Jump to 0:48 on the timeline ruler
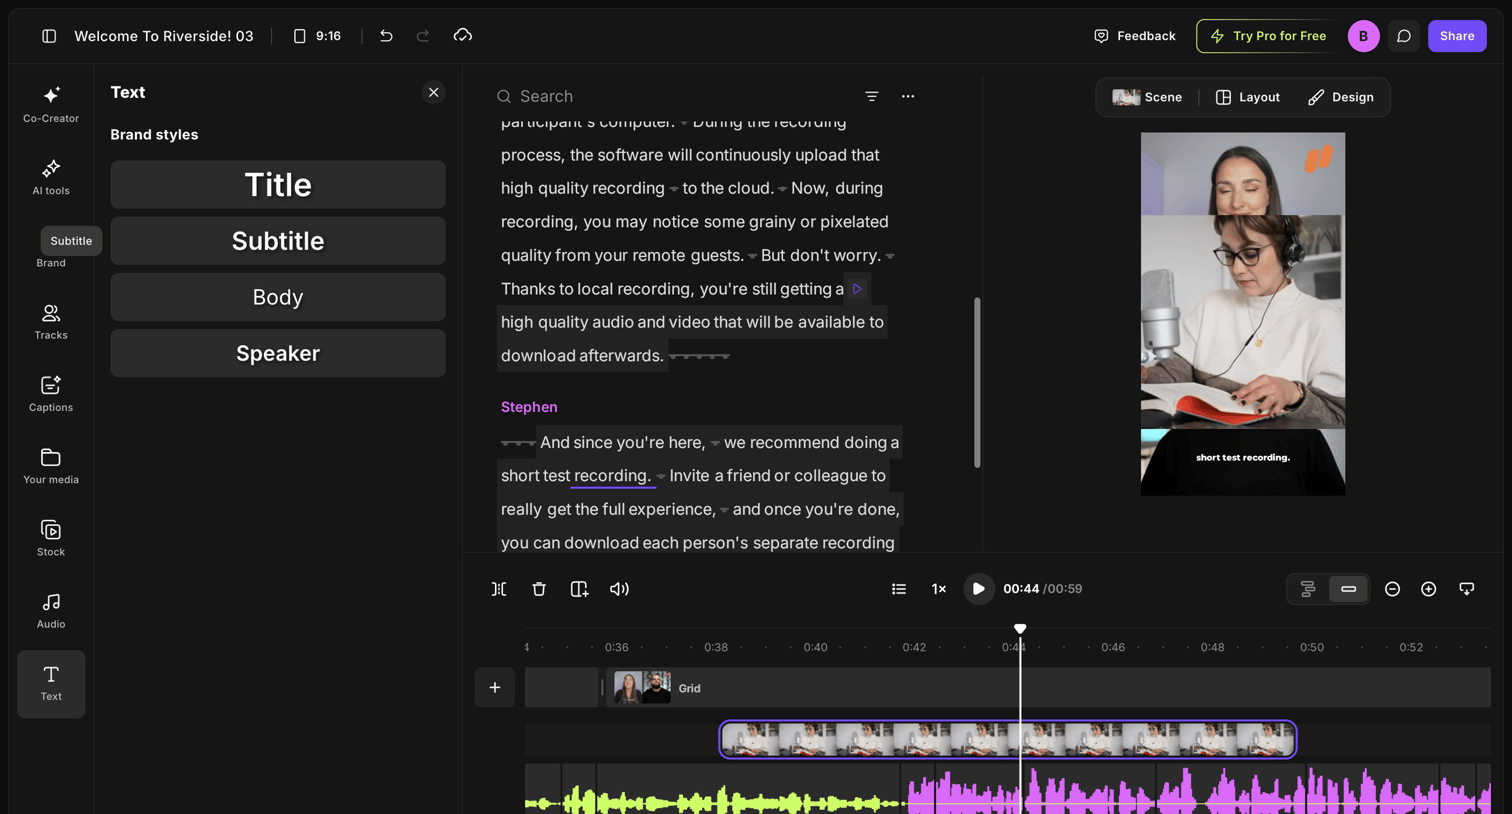Viewport: 1512px width, 814px height. tap(1212, 648)
